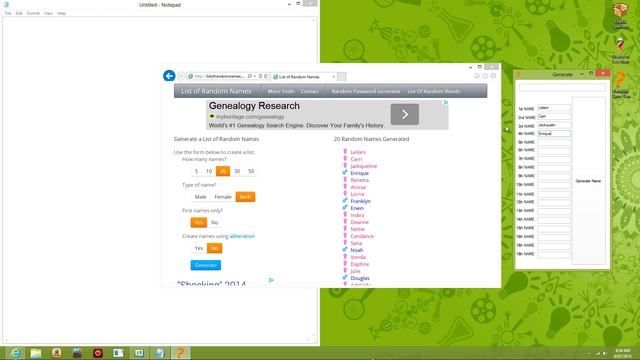Image resolution: width=640 pixels, height=360 pixels.
Task: Select the List of Random Names tab
Action: (302, 77)
